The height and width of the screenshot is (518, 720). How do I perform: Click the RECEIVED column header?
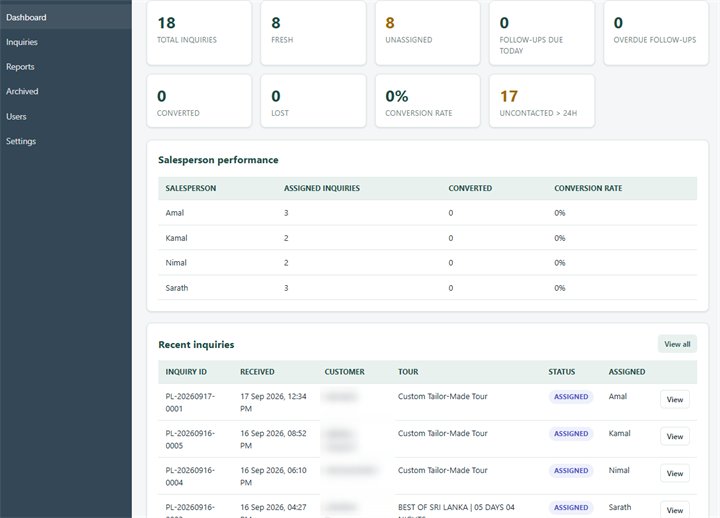pyautogui.click(x=257, y=372)
